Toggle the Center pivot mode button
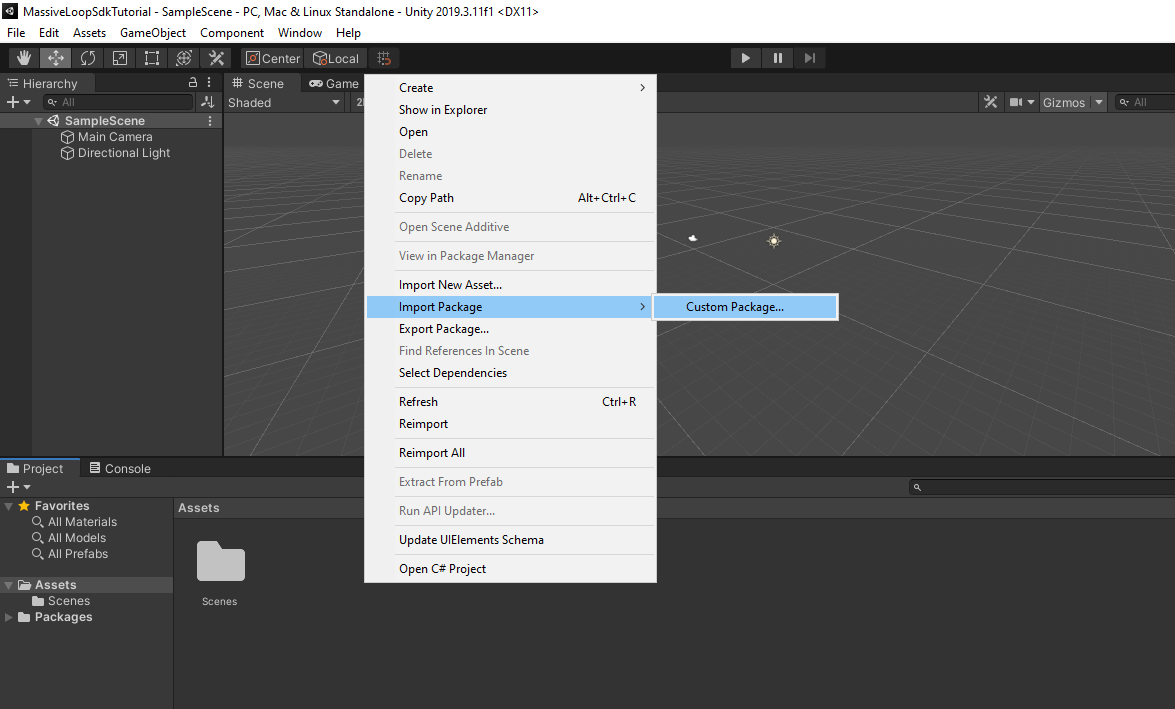 (x=273, y=58)
